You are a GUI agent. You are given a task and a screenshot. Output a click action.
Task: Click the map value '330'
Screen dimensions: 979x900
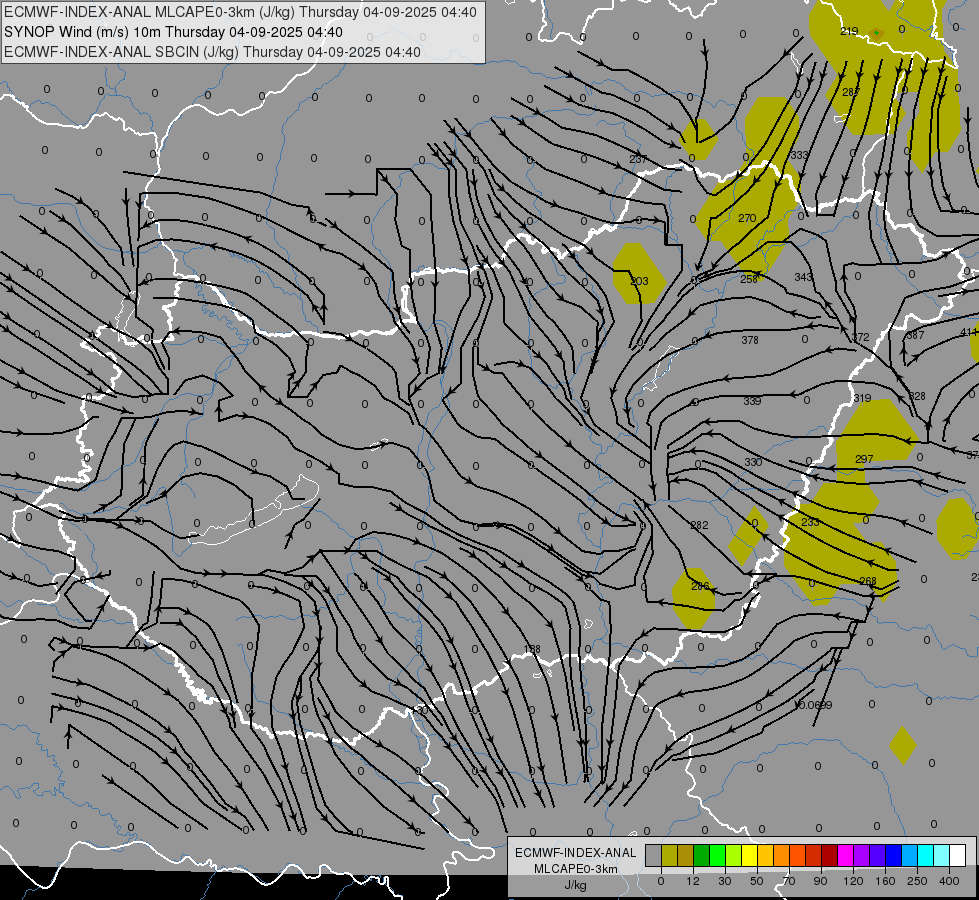pos(753,462)
